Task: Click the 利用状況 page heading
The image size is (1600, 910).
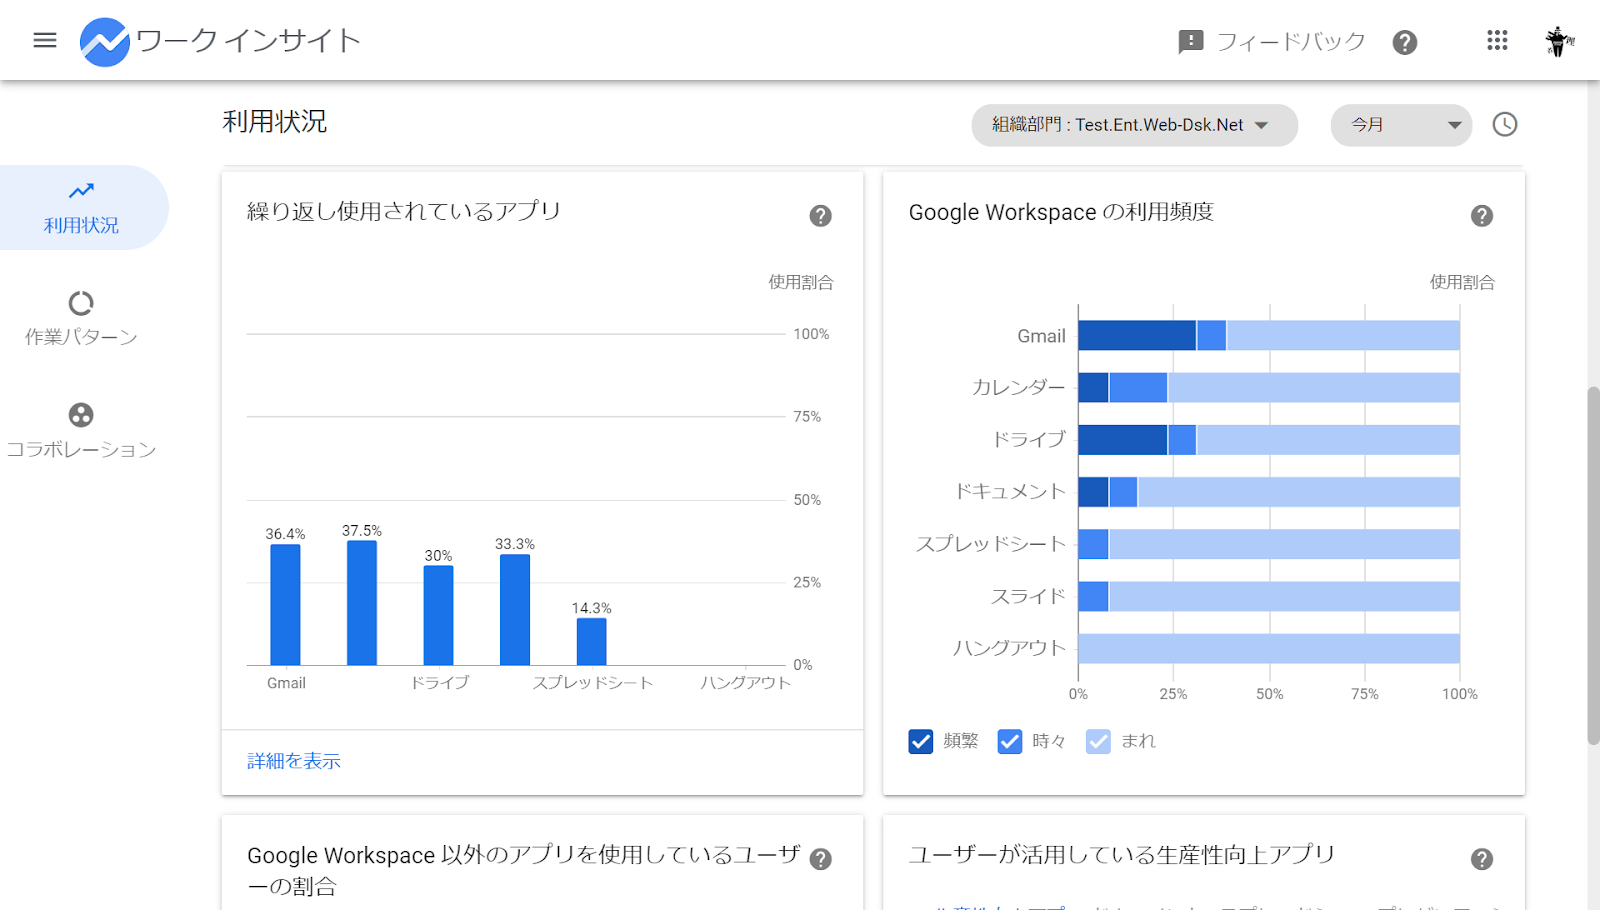Action: [x=275, y=122]
